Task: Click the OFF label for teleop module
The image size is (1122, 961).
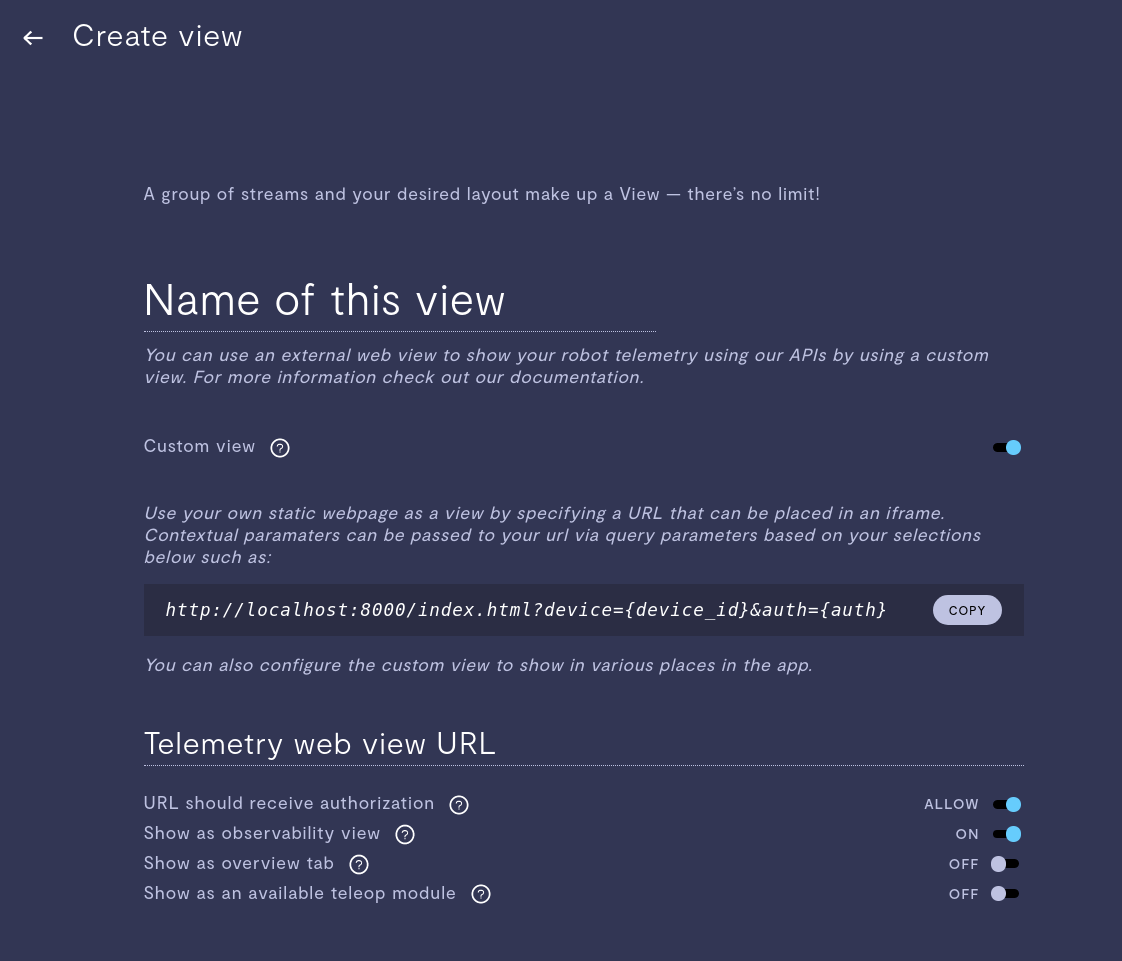Action: pos(963,894)
